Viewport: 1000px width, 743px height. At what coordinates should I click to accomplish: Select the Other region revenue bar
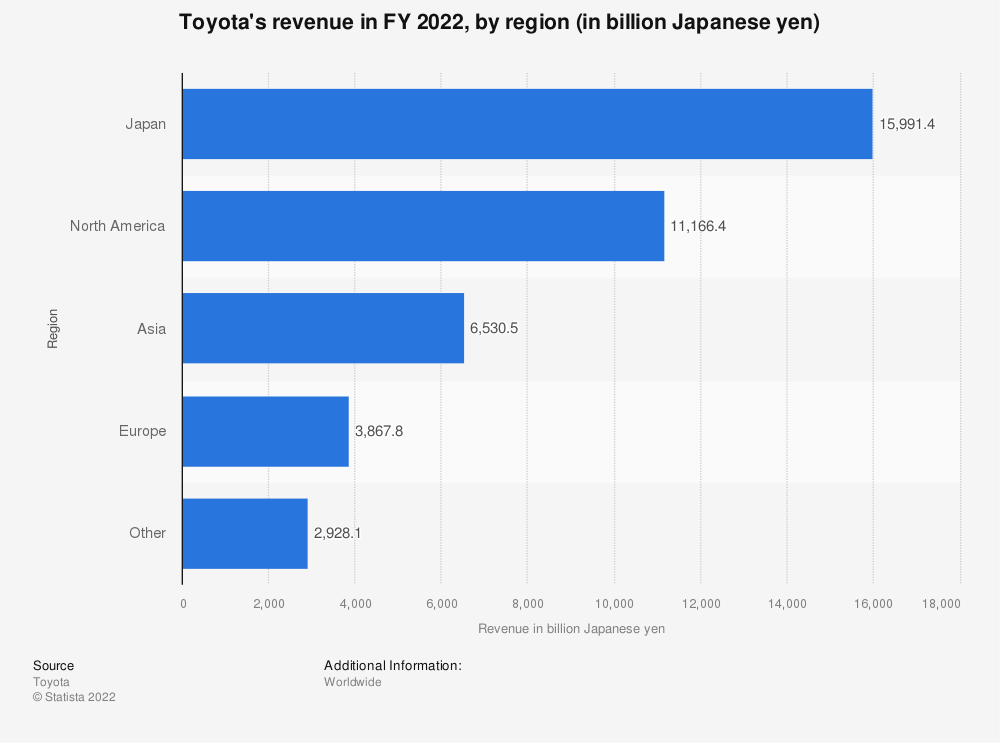244,533
